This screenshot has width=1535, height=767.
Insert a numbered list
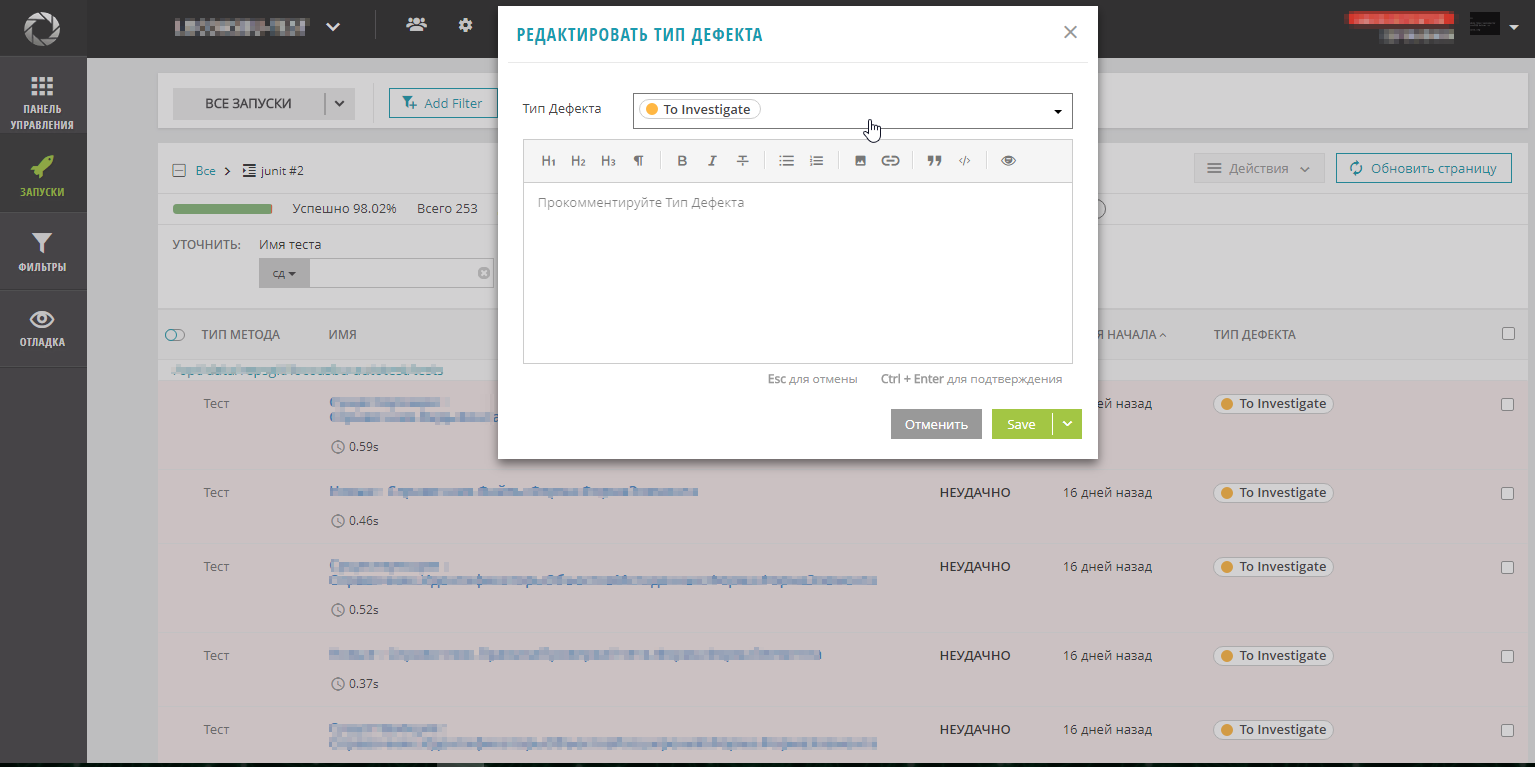tap(817, 161)
